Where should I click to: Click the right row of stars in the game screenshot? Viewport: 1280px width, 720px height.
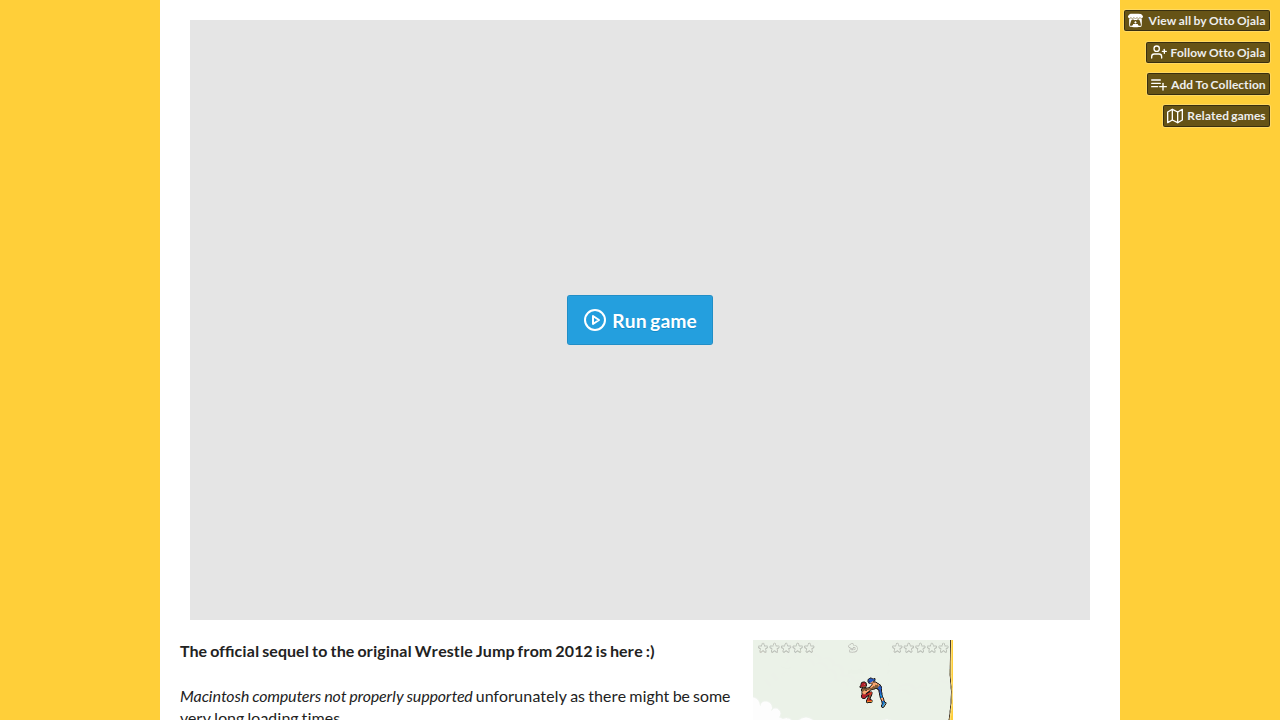point(920,648)
